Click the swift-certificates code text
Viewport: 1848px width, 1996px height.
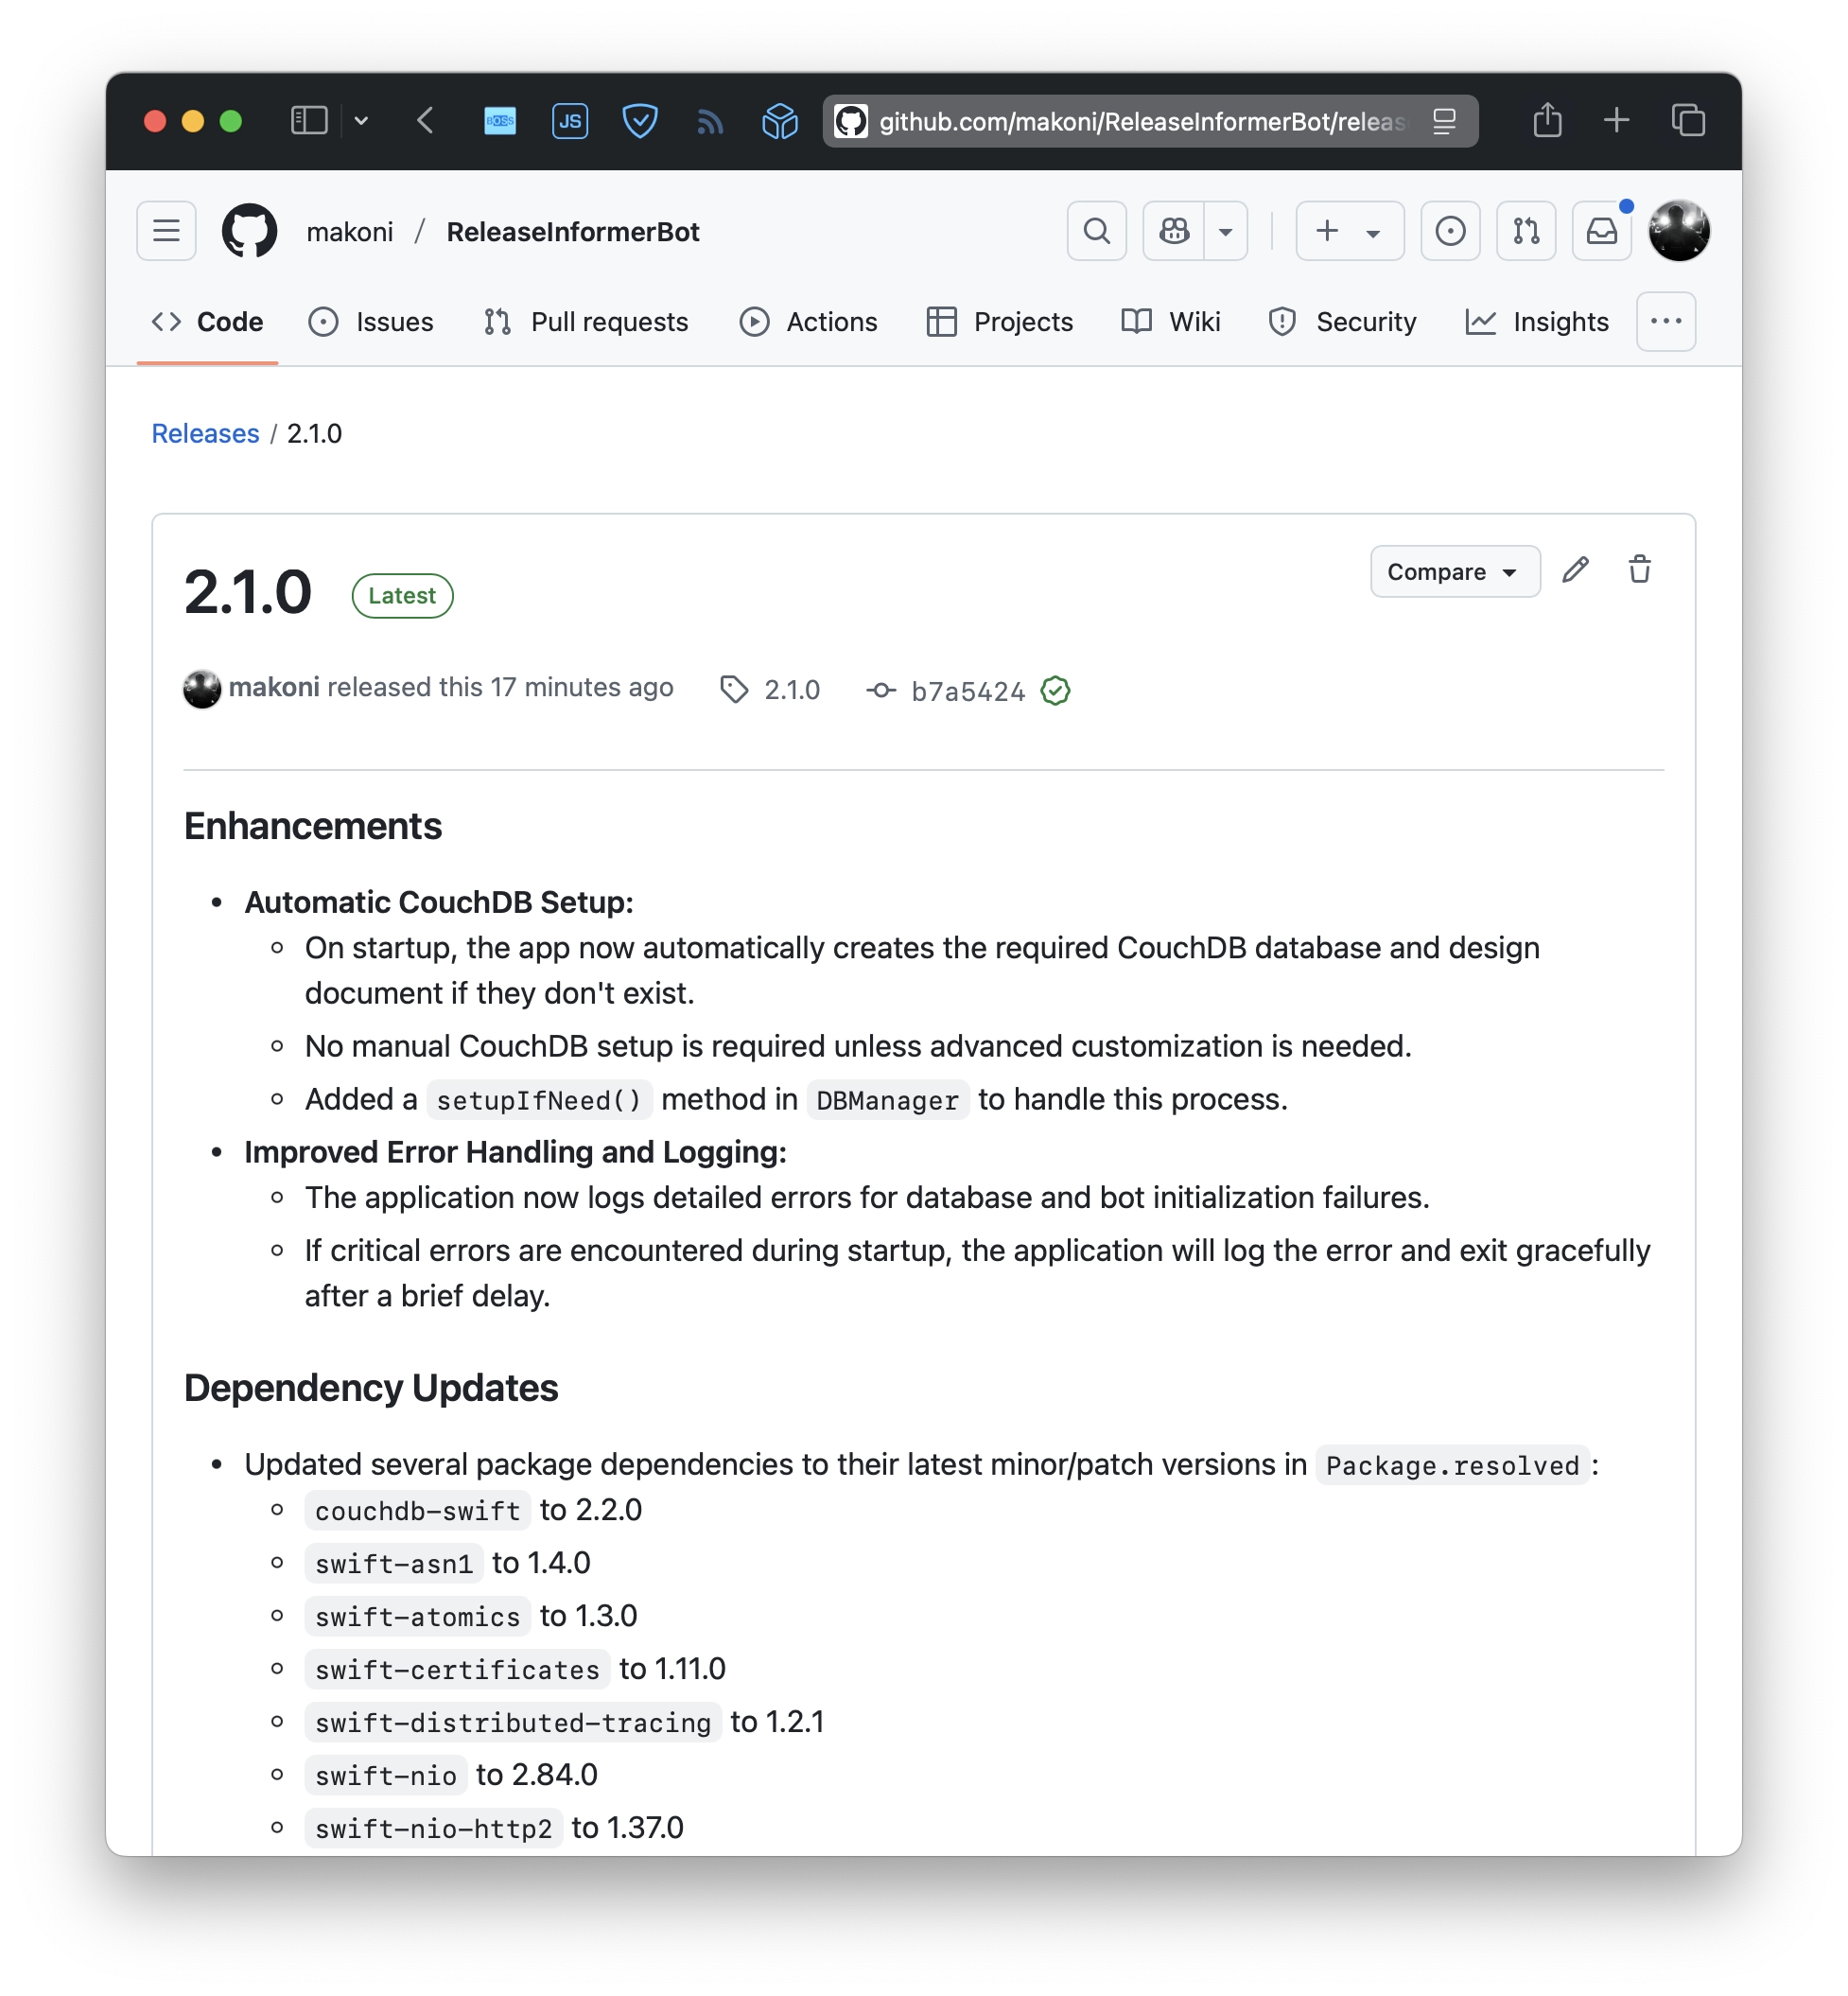[457, 1669]
